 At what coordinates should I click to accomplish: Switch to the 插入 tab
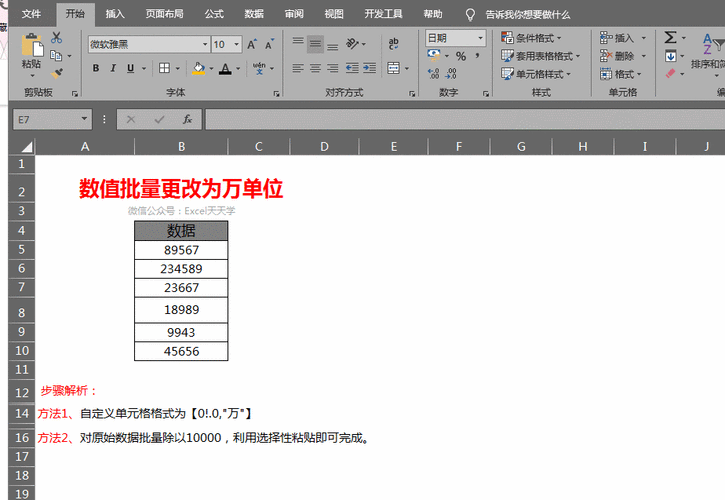[x=115, y=14]
